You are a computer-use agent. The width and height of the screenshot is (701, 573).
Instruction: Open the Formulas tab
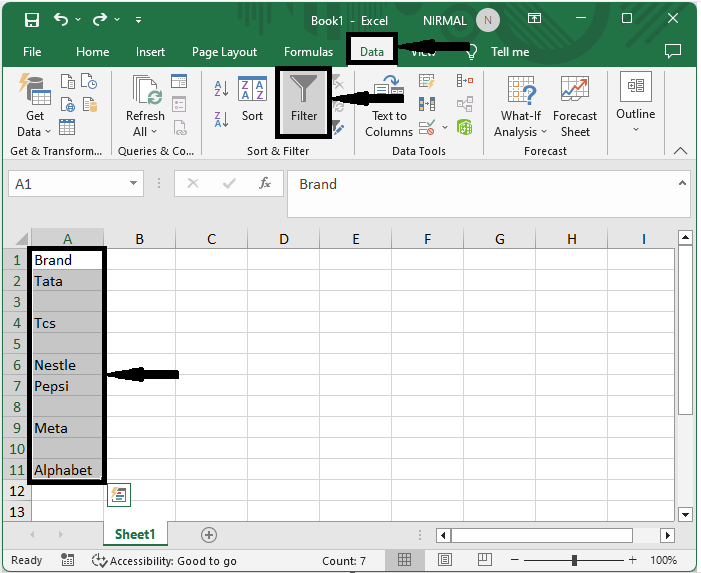(x=308, y=52)
